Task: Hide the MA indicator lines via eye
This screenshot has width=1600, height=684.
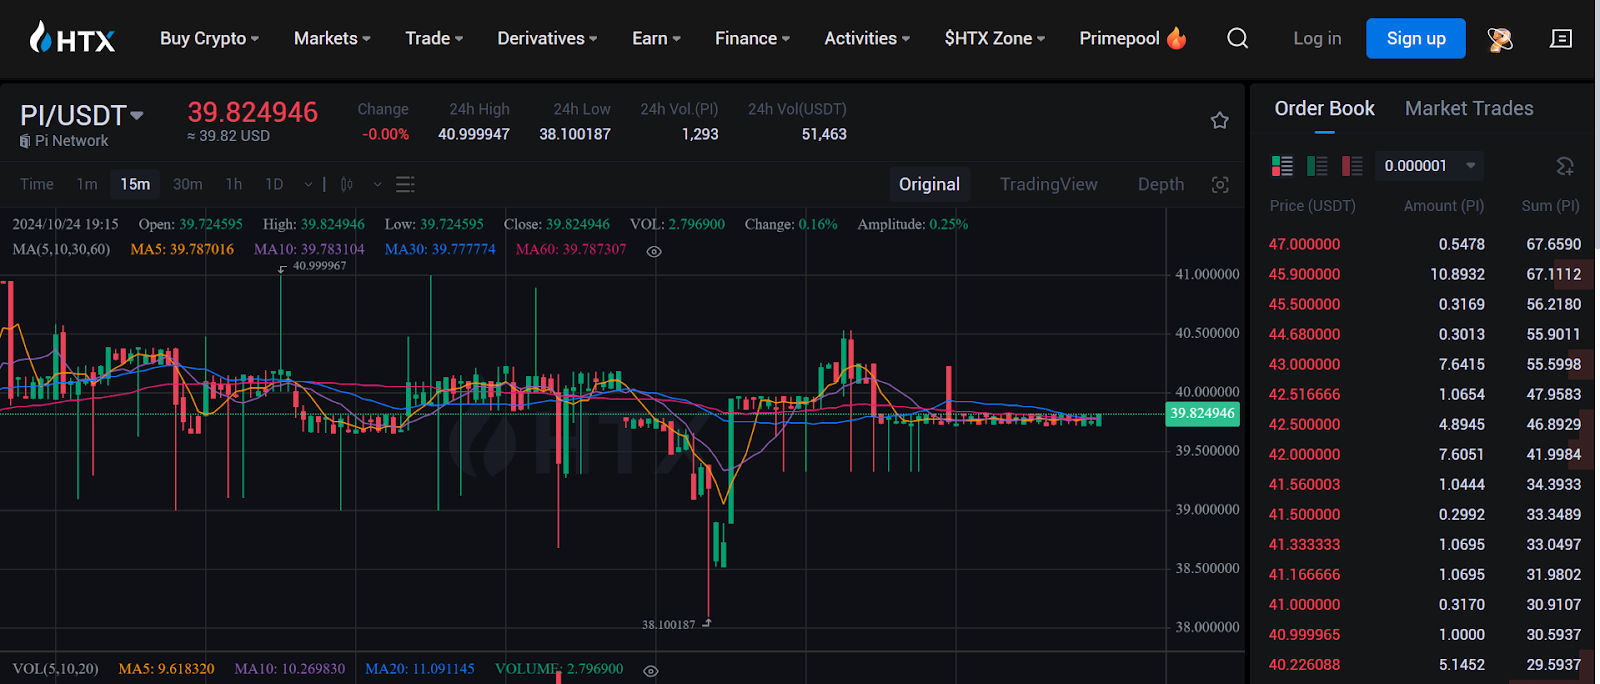Action: tap(654, 252)
